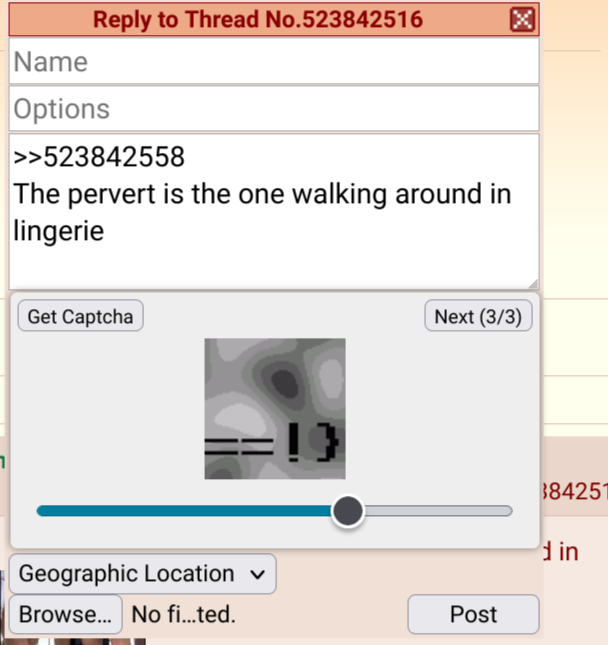Open the Geographic Location dropdown

tap(142, 573)
